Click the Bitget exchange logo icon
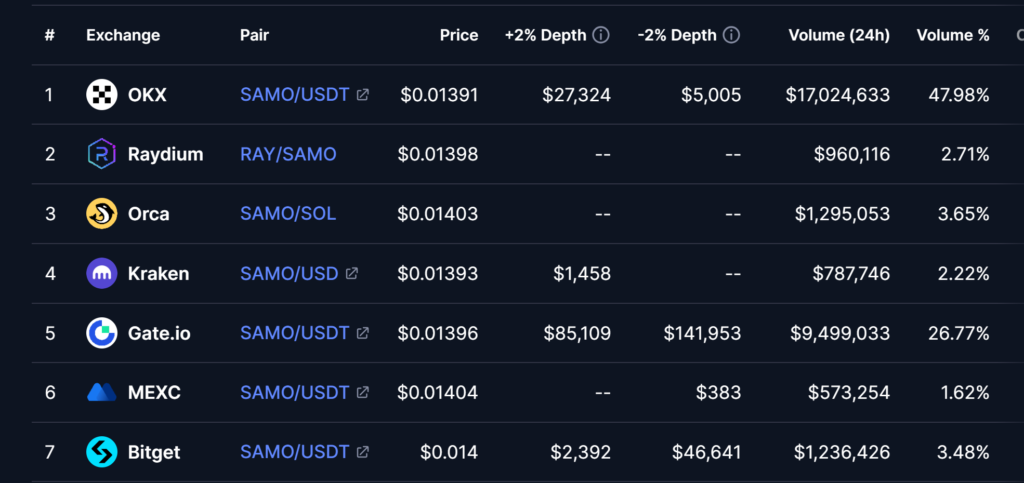The image size is (1024, 483). click(102, 452)
